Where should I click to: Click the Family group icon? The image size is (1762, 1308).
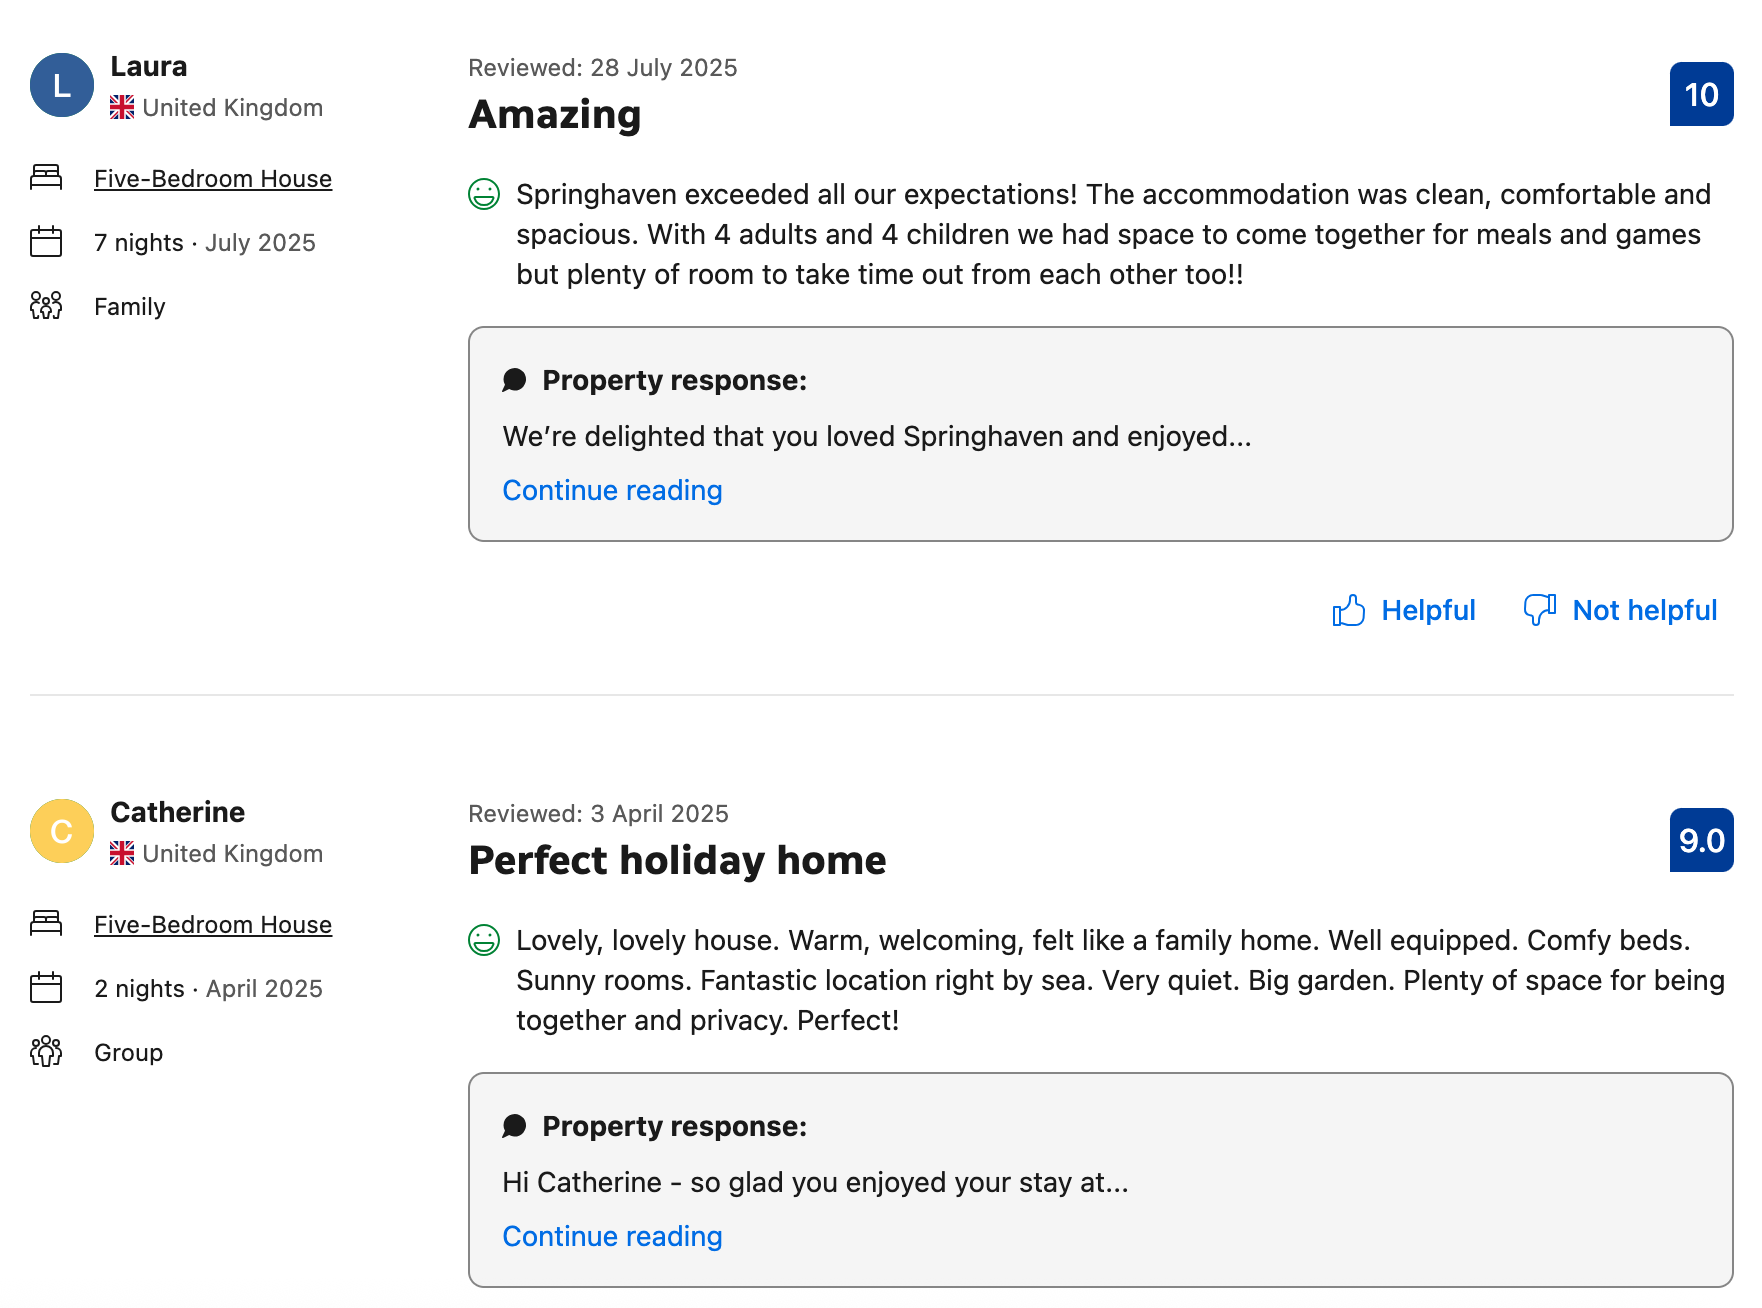click(46, 306)
